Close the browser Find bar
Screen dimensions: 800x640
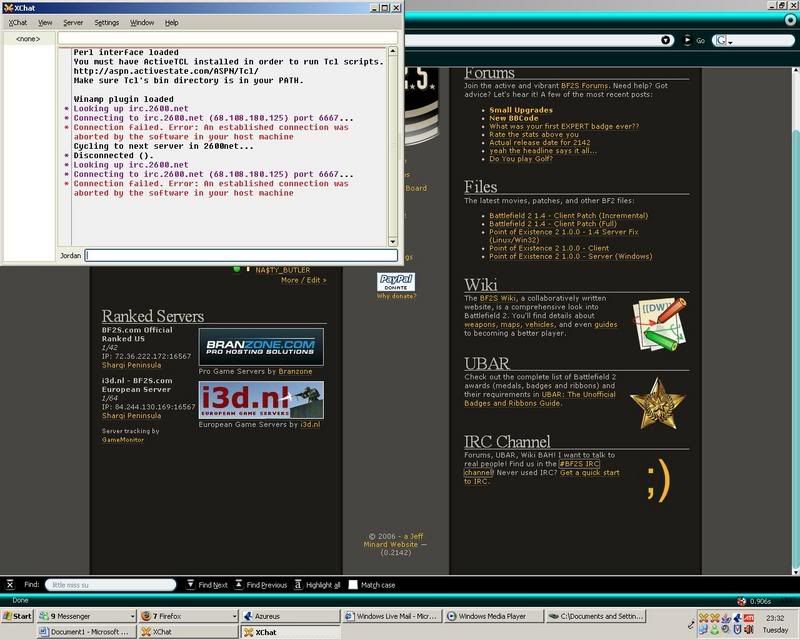(x=10, y=584)
